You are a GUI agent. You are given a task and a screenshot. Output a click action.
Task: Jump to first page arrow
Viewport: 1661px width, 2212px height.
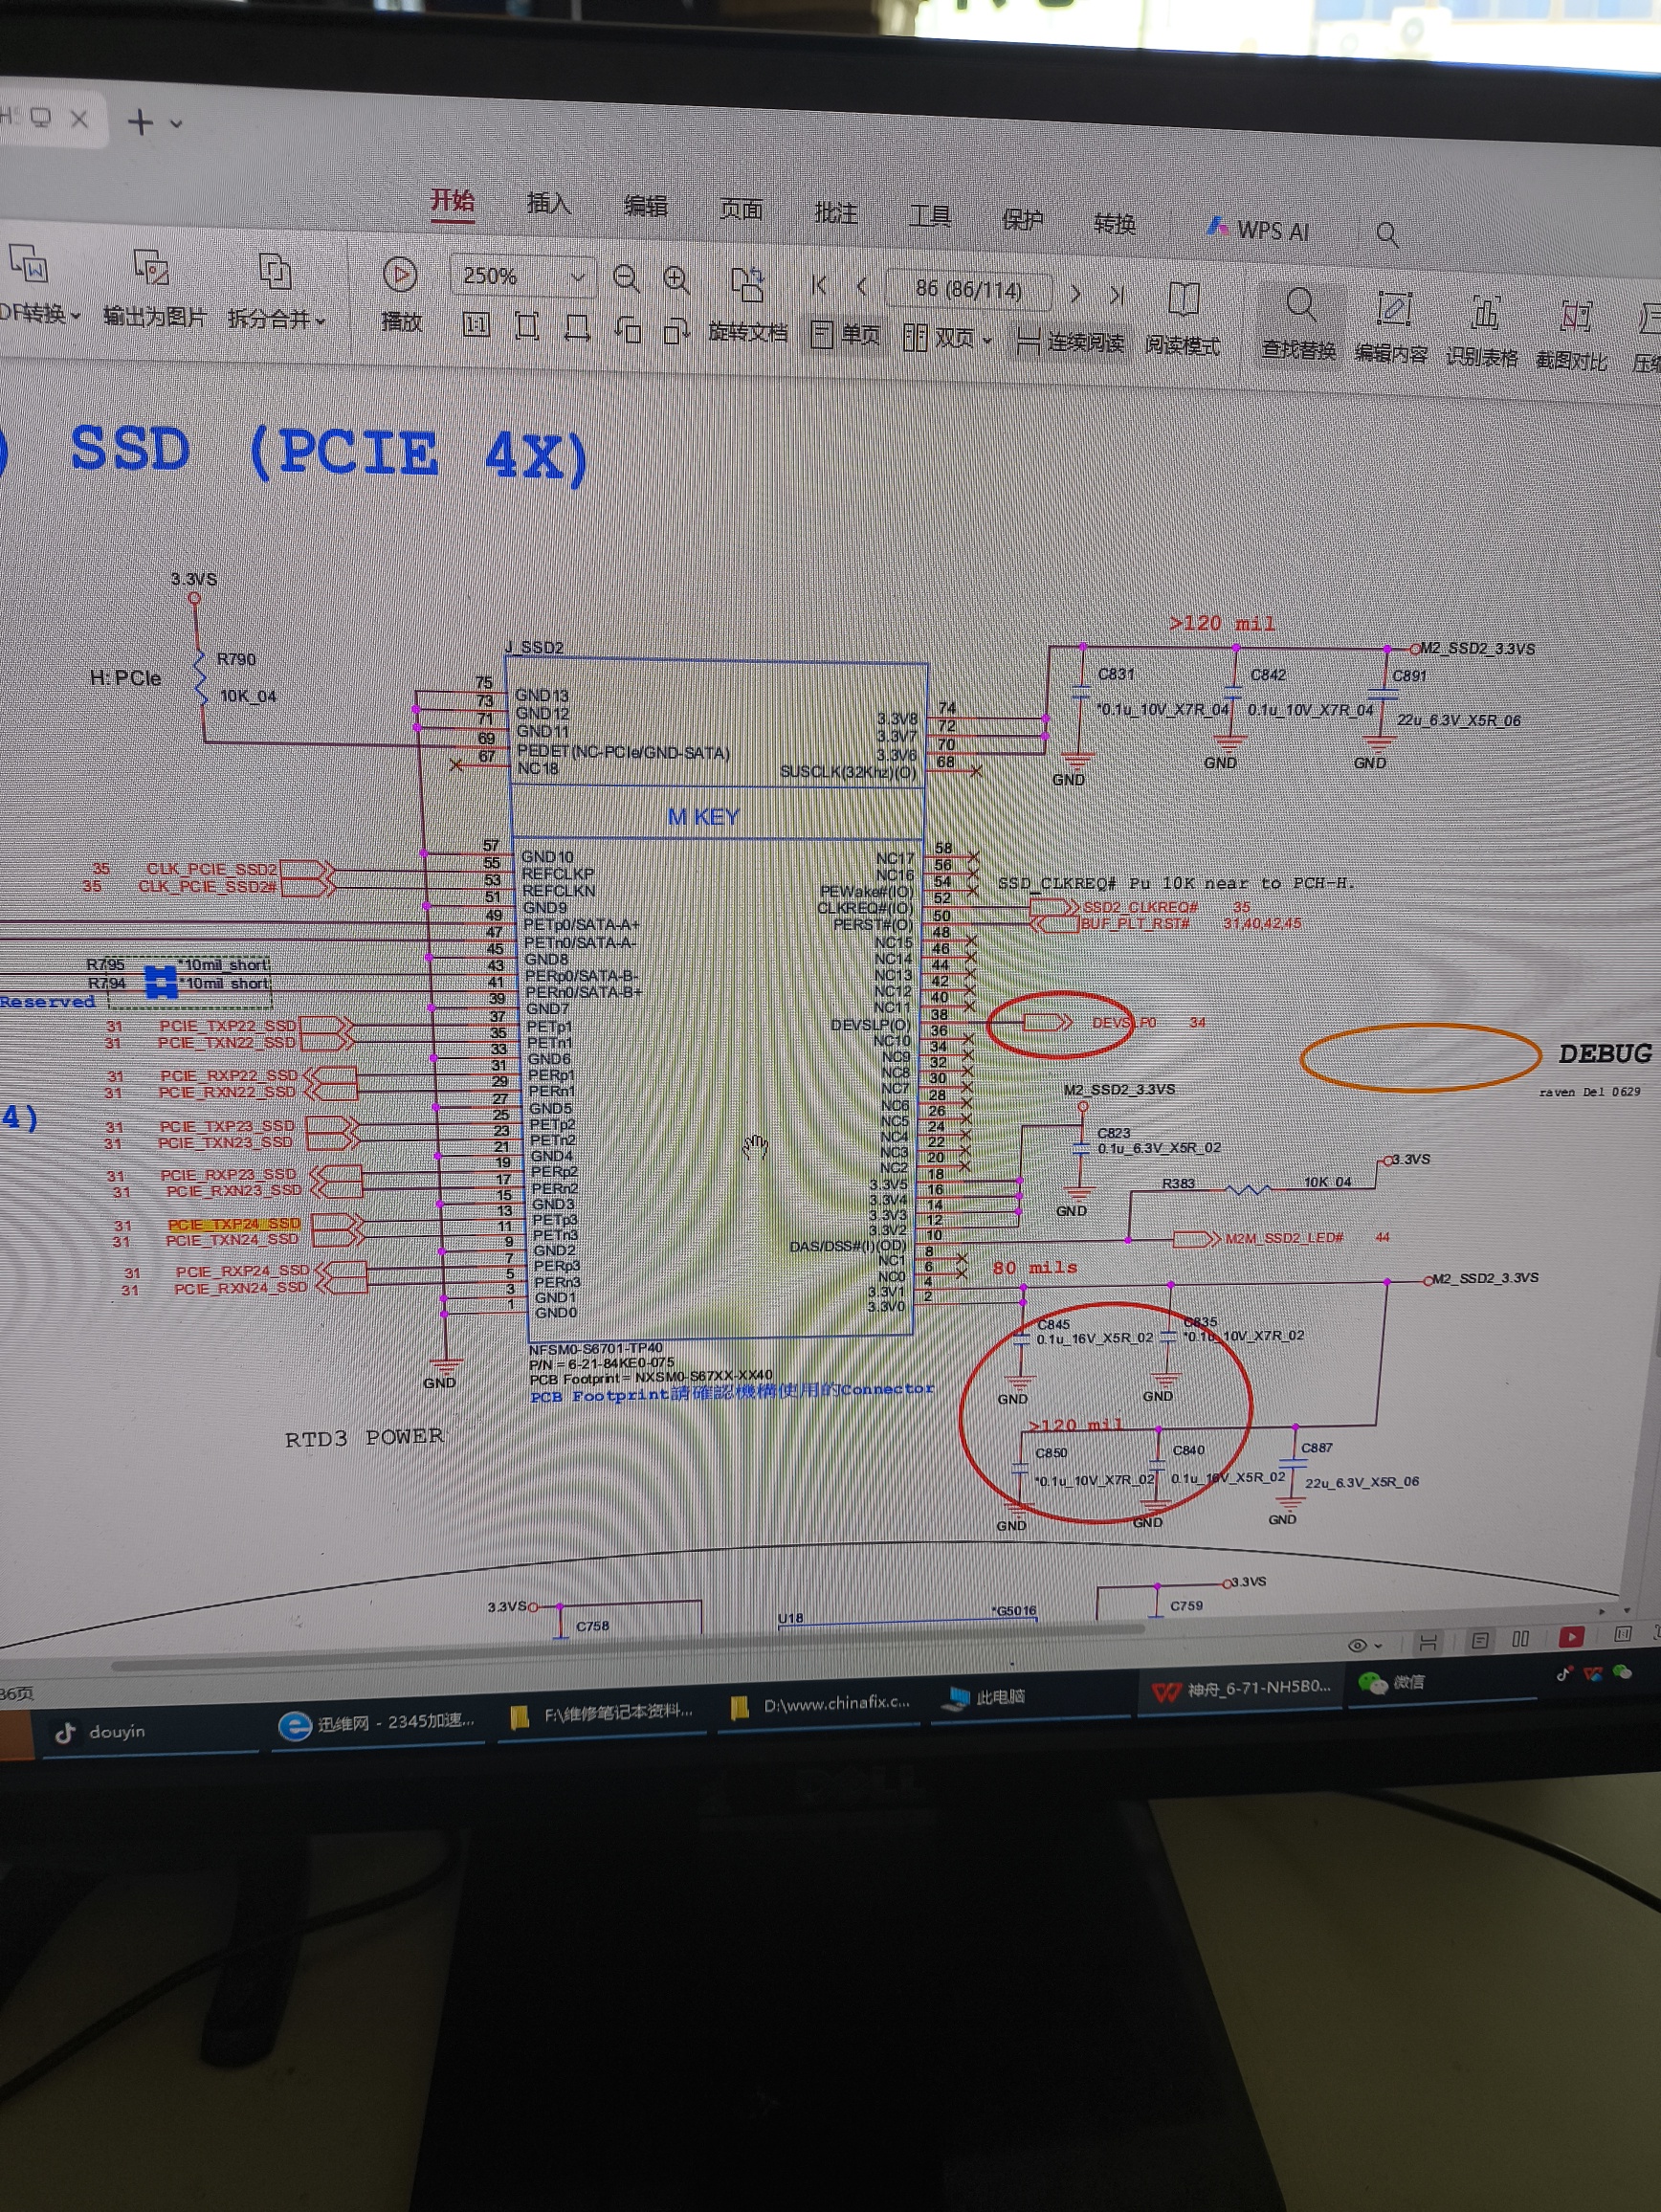pyautogui.click(x=820, y=286)
